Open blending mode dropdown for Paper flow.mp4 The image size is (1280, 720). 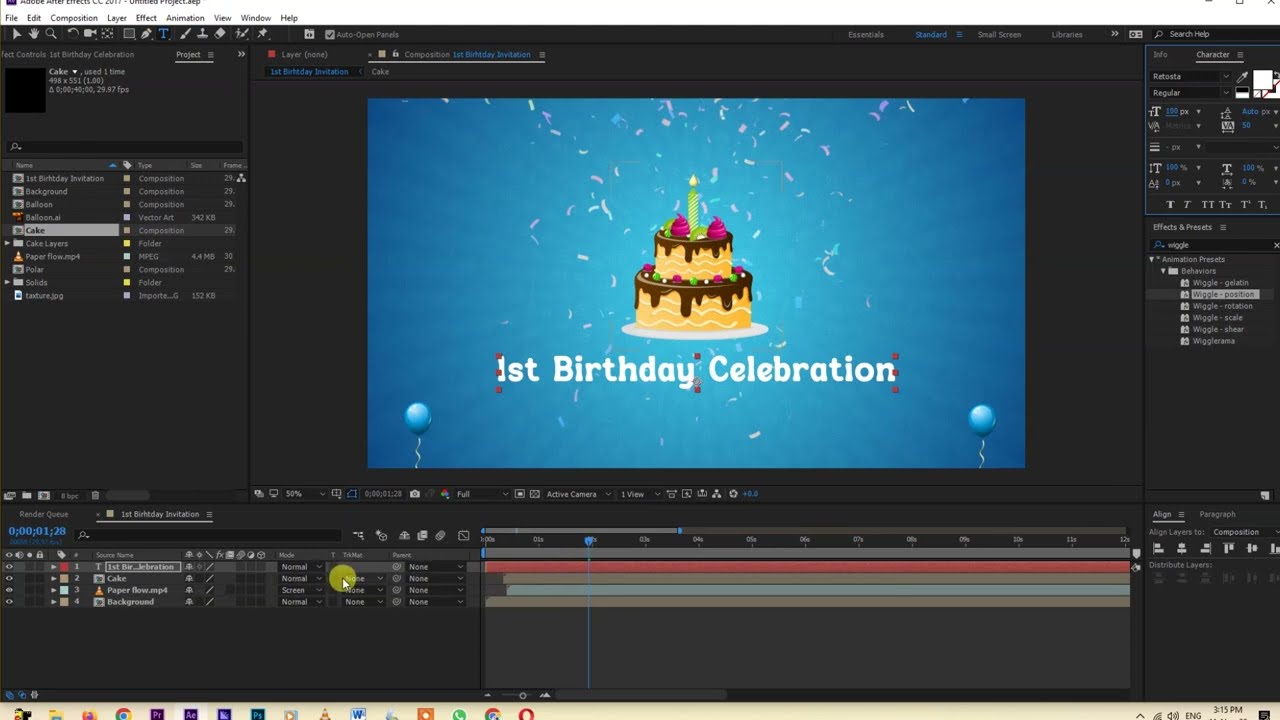[301, 590]
